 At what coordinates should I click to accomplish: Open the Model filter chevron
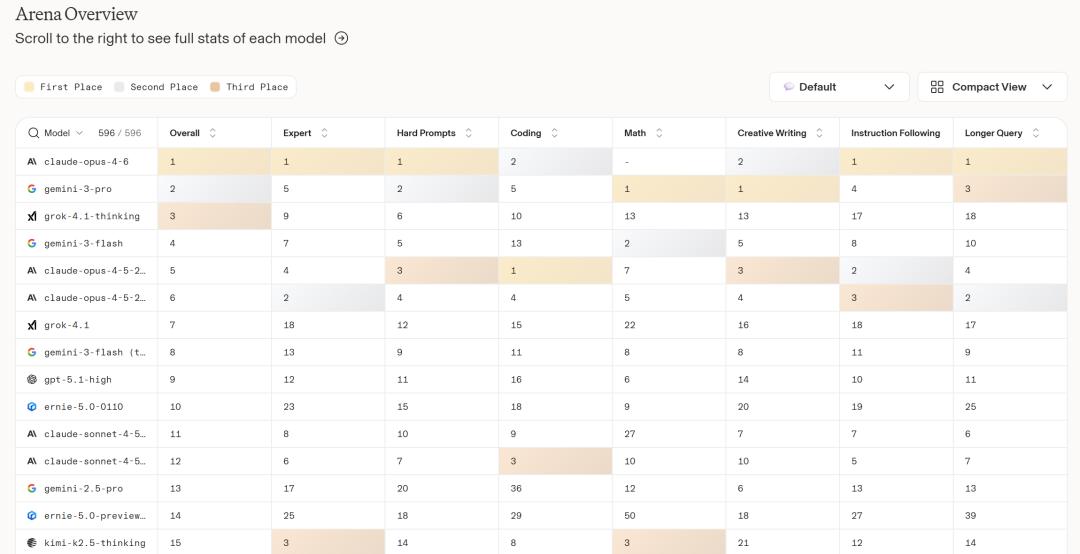pyautogui.click(x=80, y=133)
